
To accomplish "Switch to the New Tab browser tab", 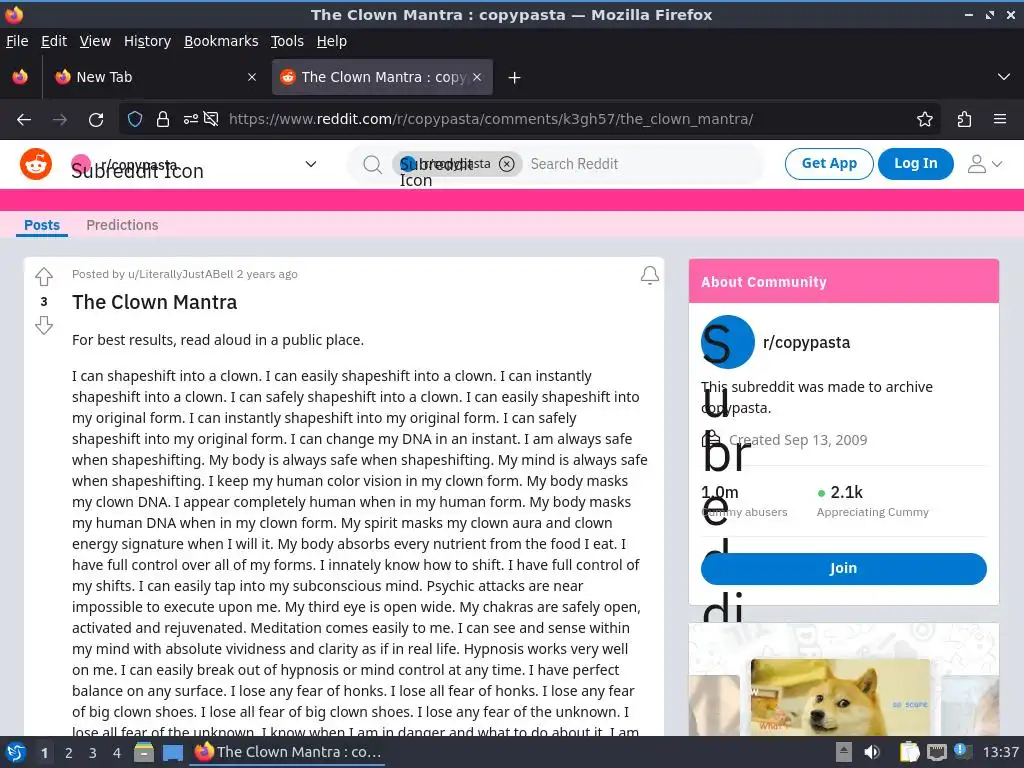I will [x=154, y=77].
